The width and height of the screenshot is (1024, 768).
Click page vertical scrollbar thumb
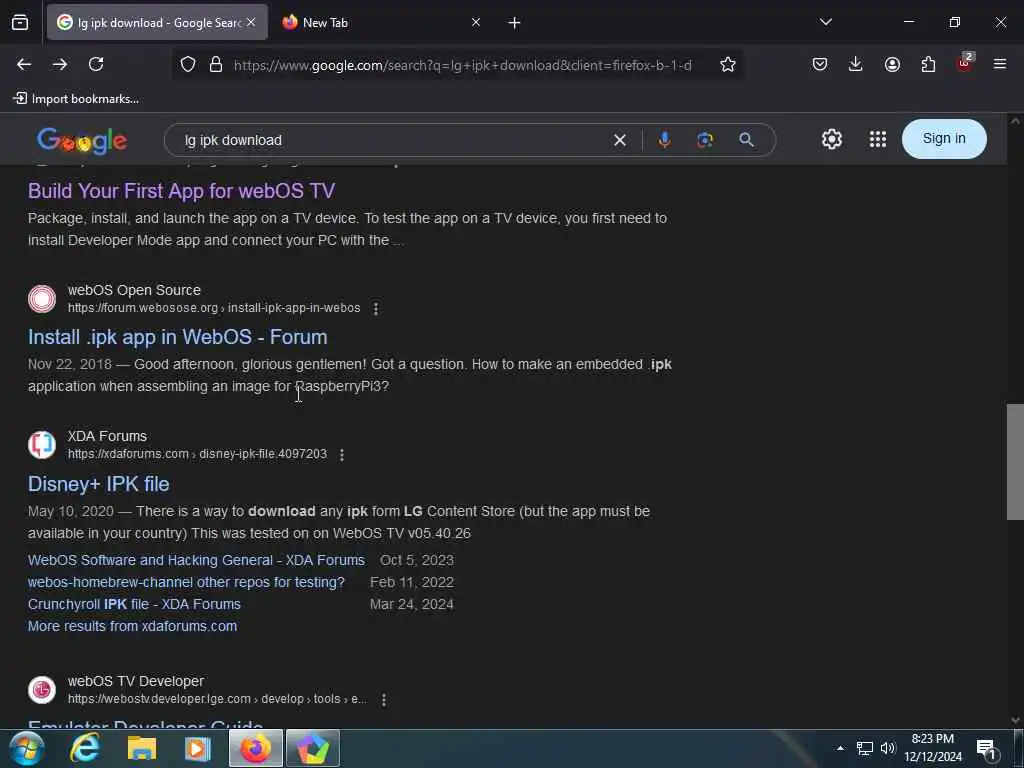(1015, 462)
